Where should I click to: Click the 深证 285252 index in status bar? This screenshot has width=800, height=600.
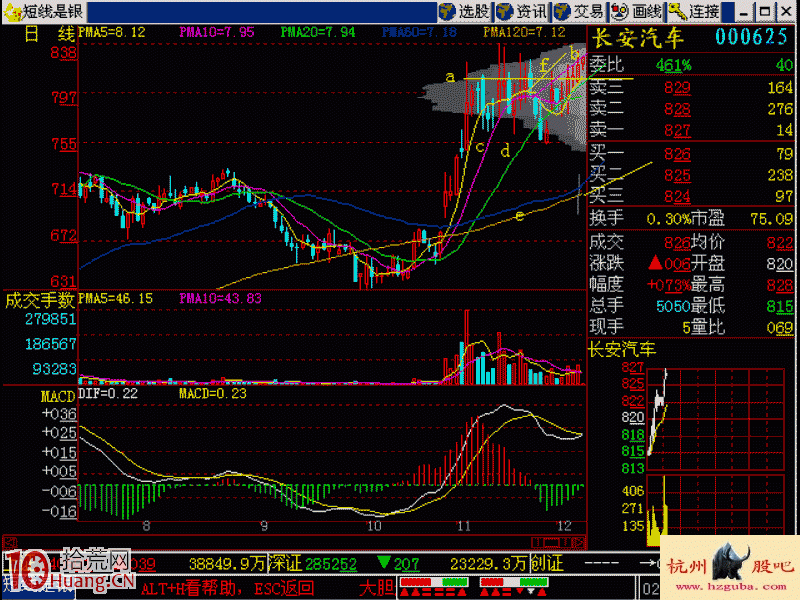313,564
